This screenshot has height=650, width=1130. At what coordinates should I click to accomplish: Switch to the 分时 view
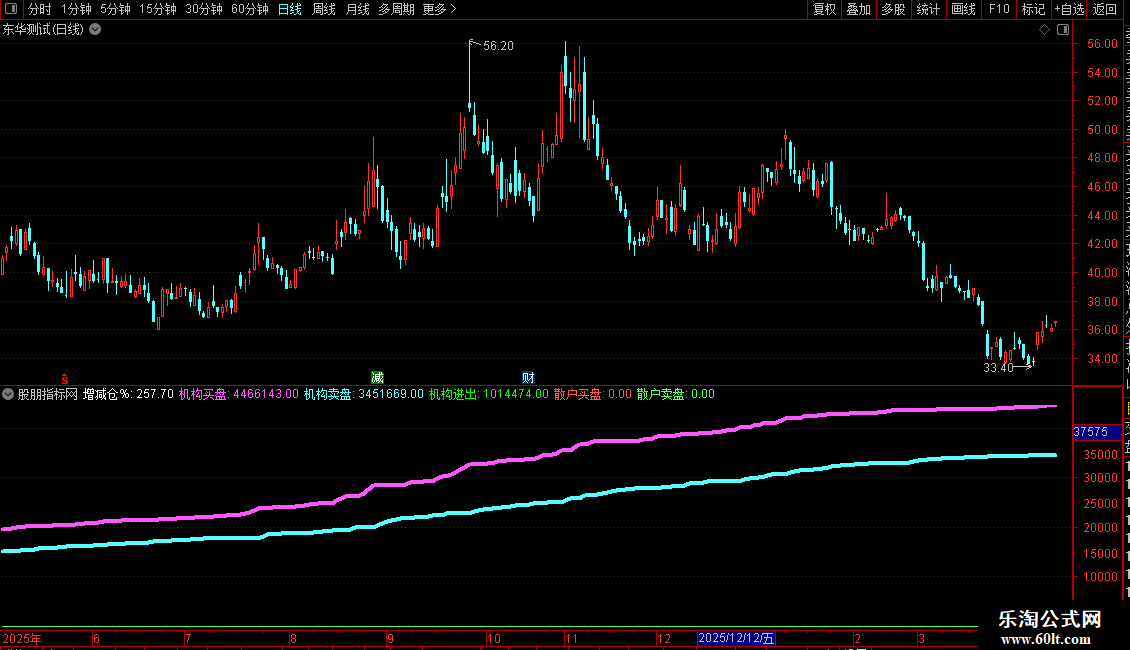pyautogui.click(x=40, y=9)
